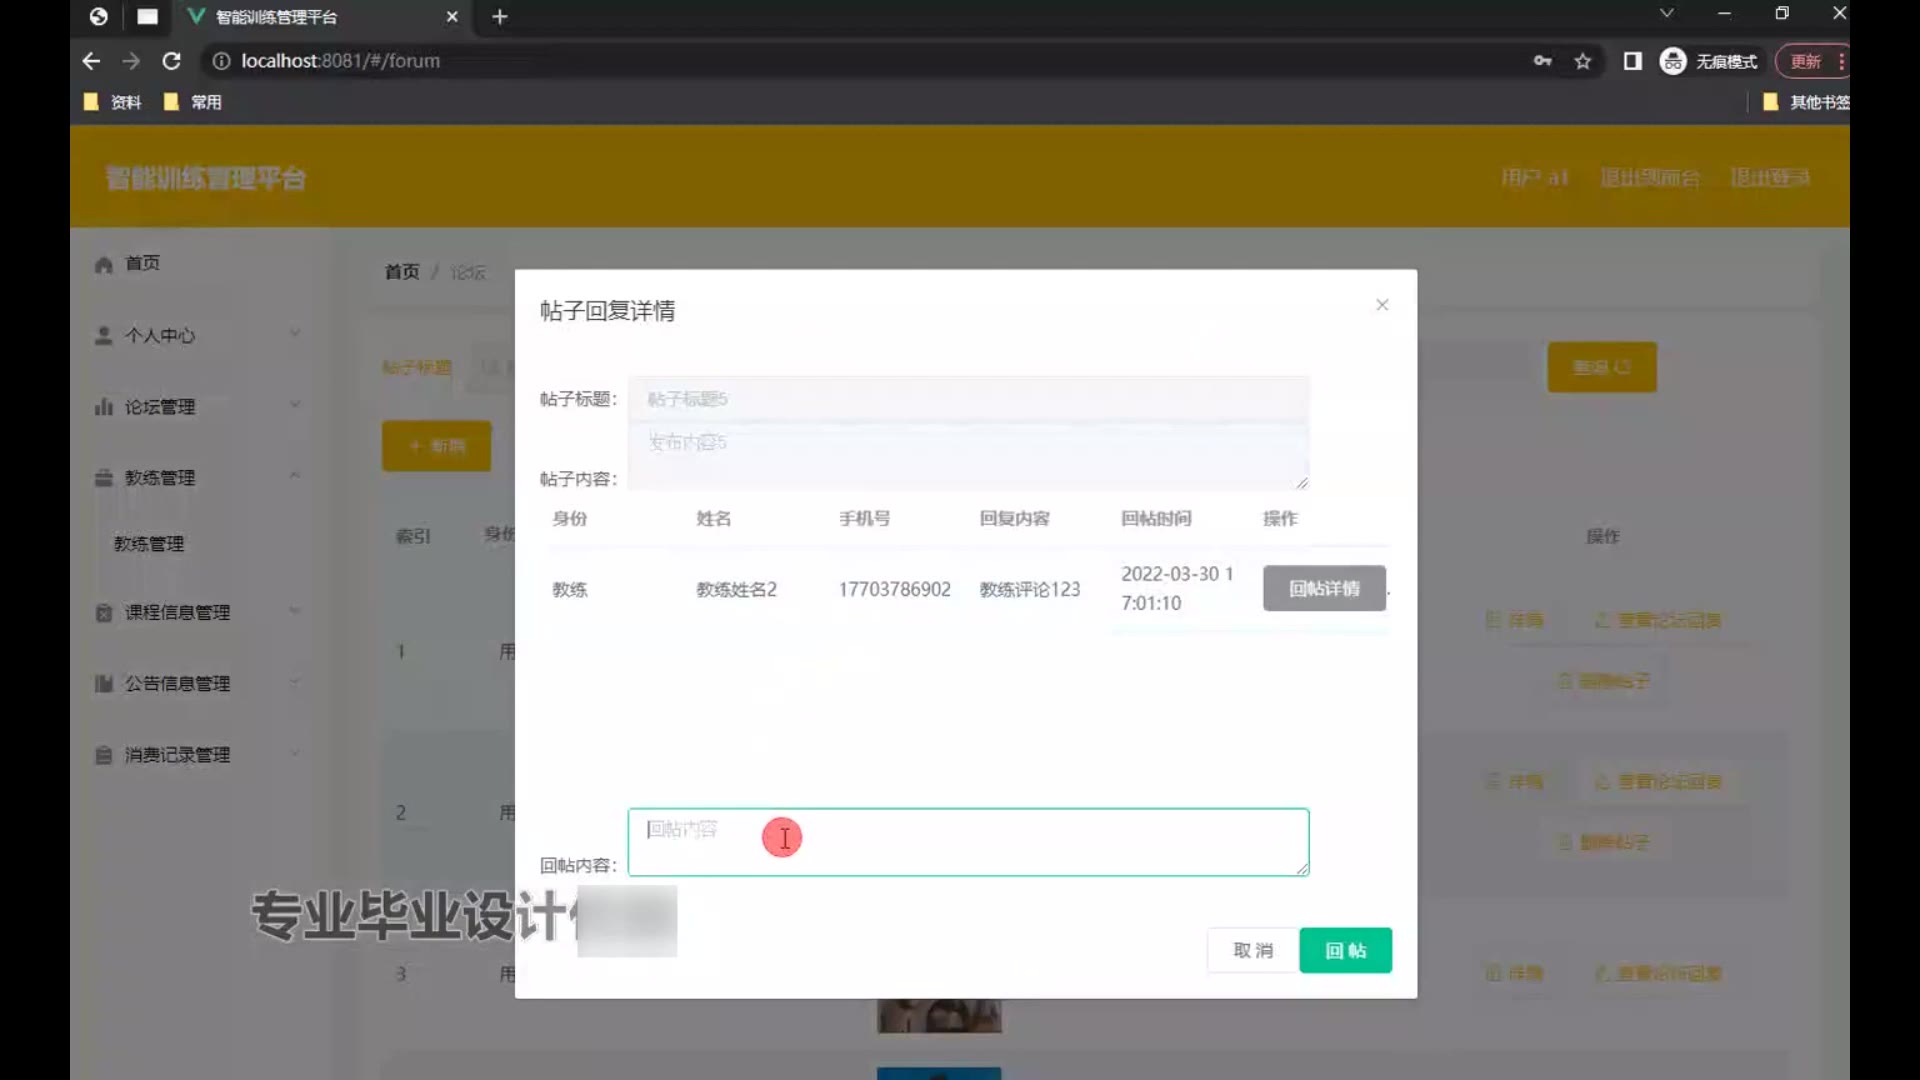
Task: Click the address bar URL
Action: [340, 61]
